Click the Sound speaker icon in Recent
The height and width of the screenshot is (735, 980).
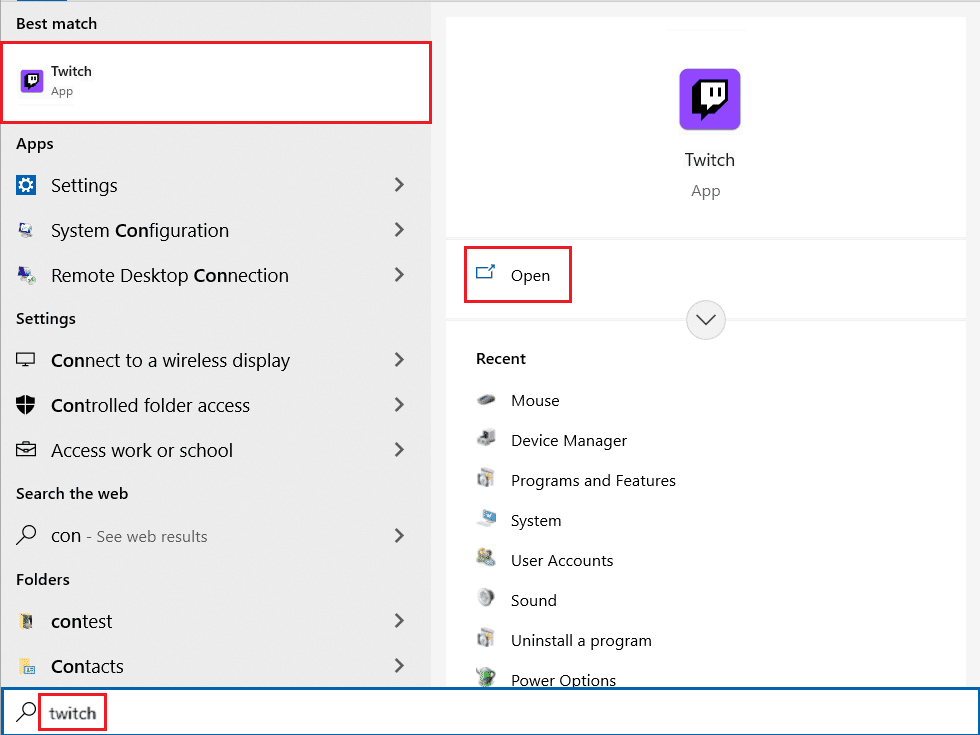click(486, 598)
